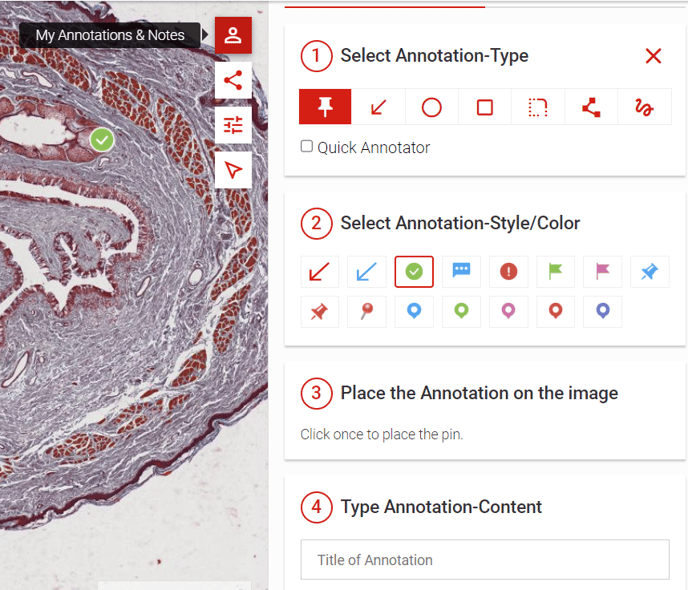The height and width of the screenshot is (590, 688).
Task: Click the Title of Annotation field
Action: point(485,560)
